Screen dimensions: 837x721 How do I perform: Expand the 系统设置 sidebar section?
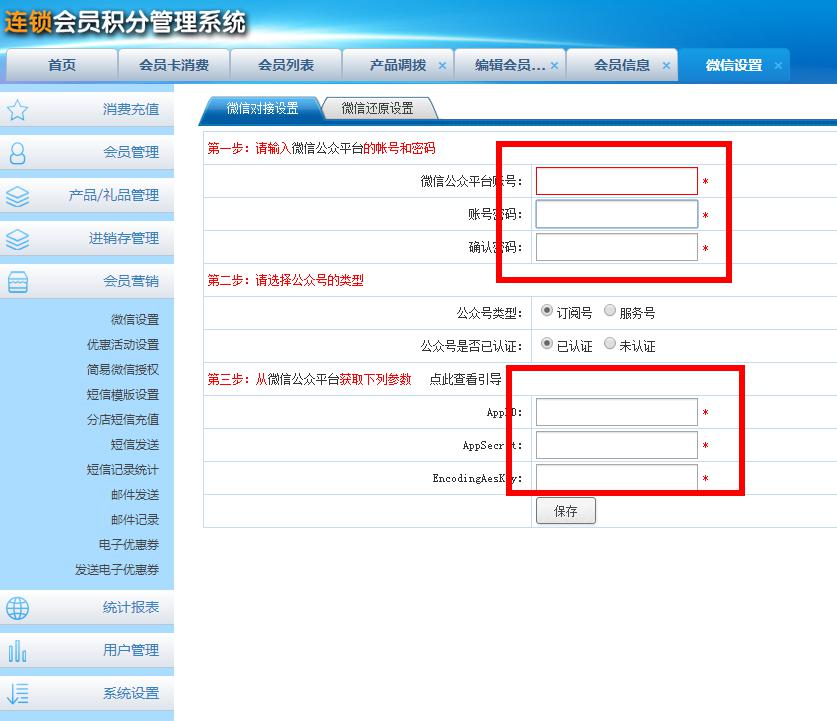[130, 694]
